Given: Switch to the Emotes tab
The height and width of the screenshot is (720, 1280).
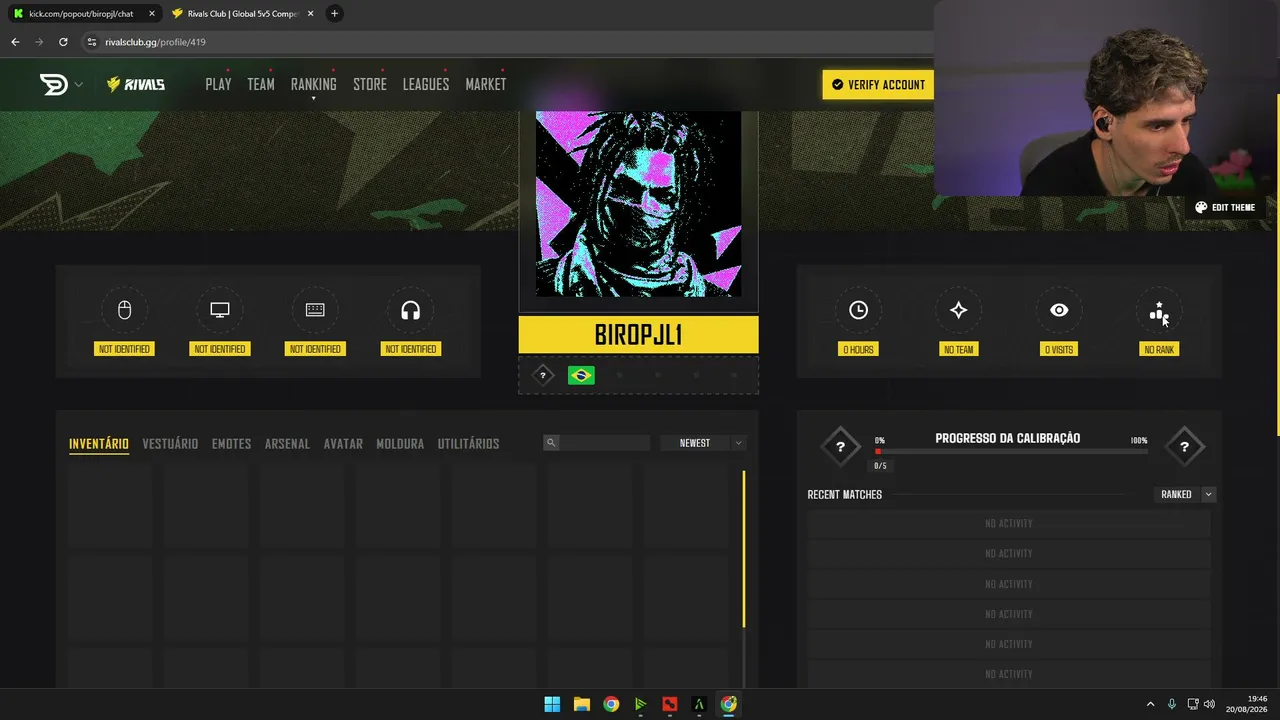Looking at the screenshot, I should pos(231,444).
